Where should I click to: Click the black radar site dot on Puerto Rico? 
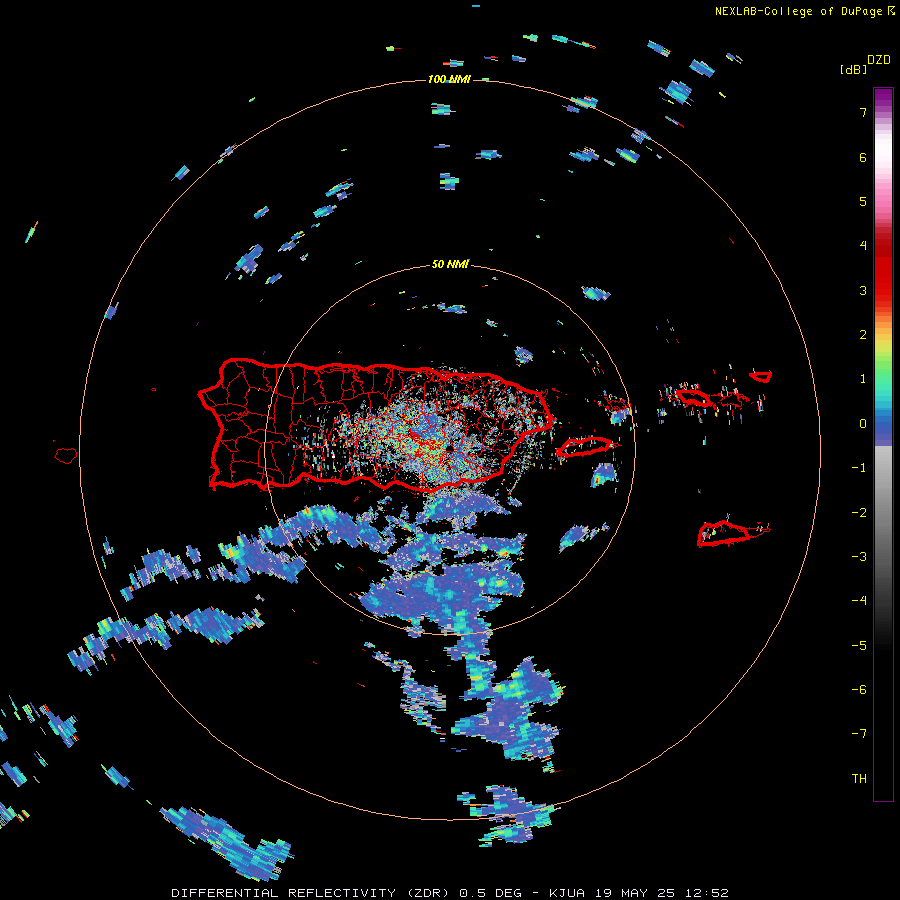pos(450,447)
